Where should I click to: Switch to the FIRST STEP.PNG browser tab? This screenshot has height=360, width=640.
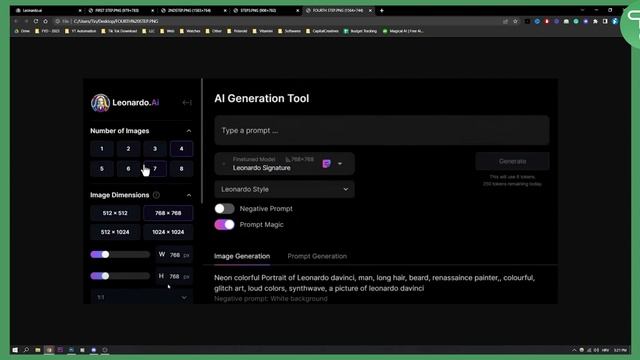click(x=120, y=11)
